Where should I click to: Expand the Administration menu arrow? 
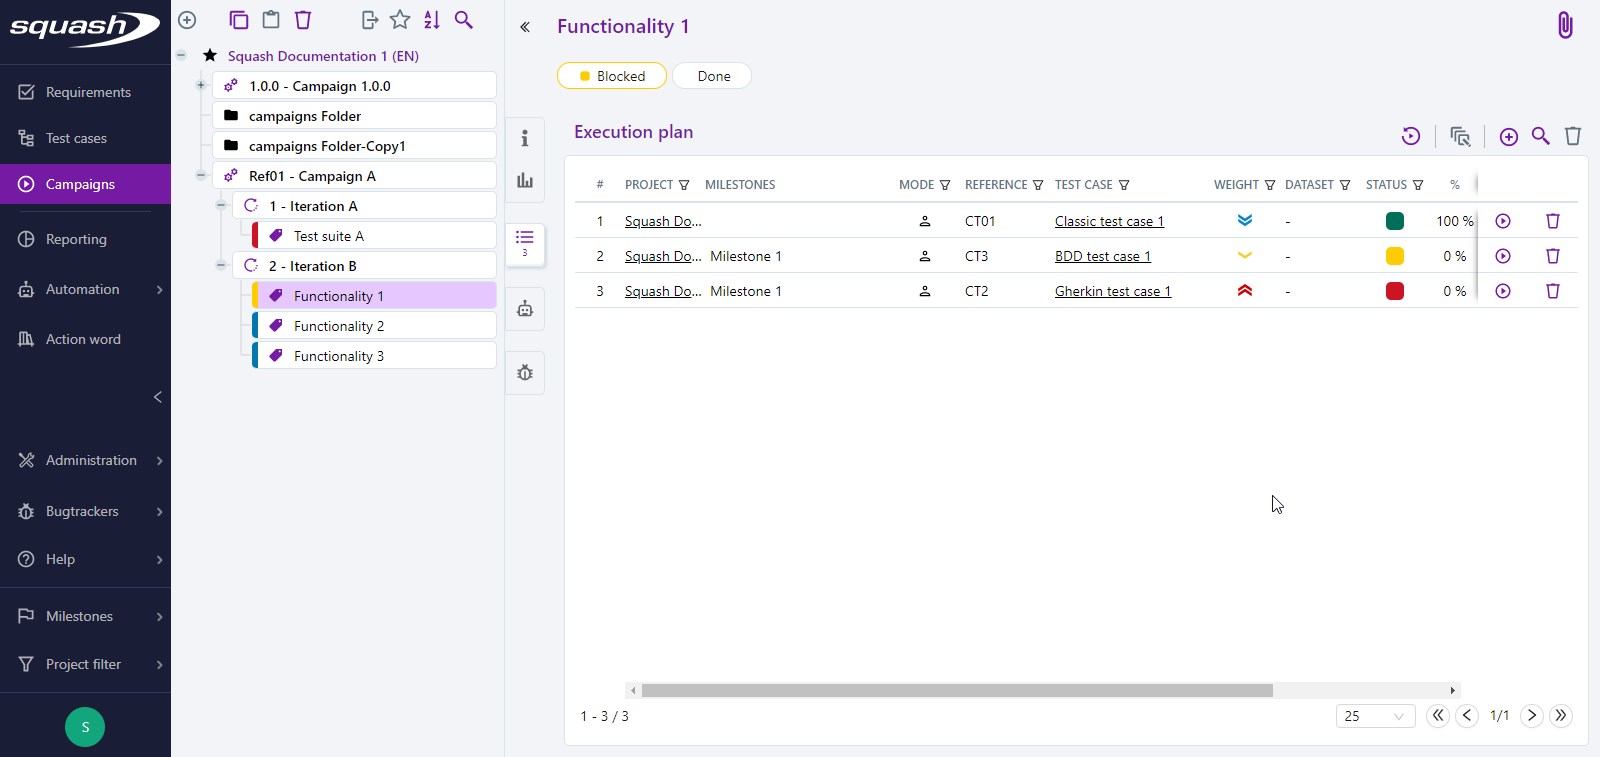[159, 461]
